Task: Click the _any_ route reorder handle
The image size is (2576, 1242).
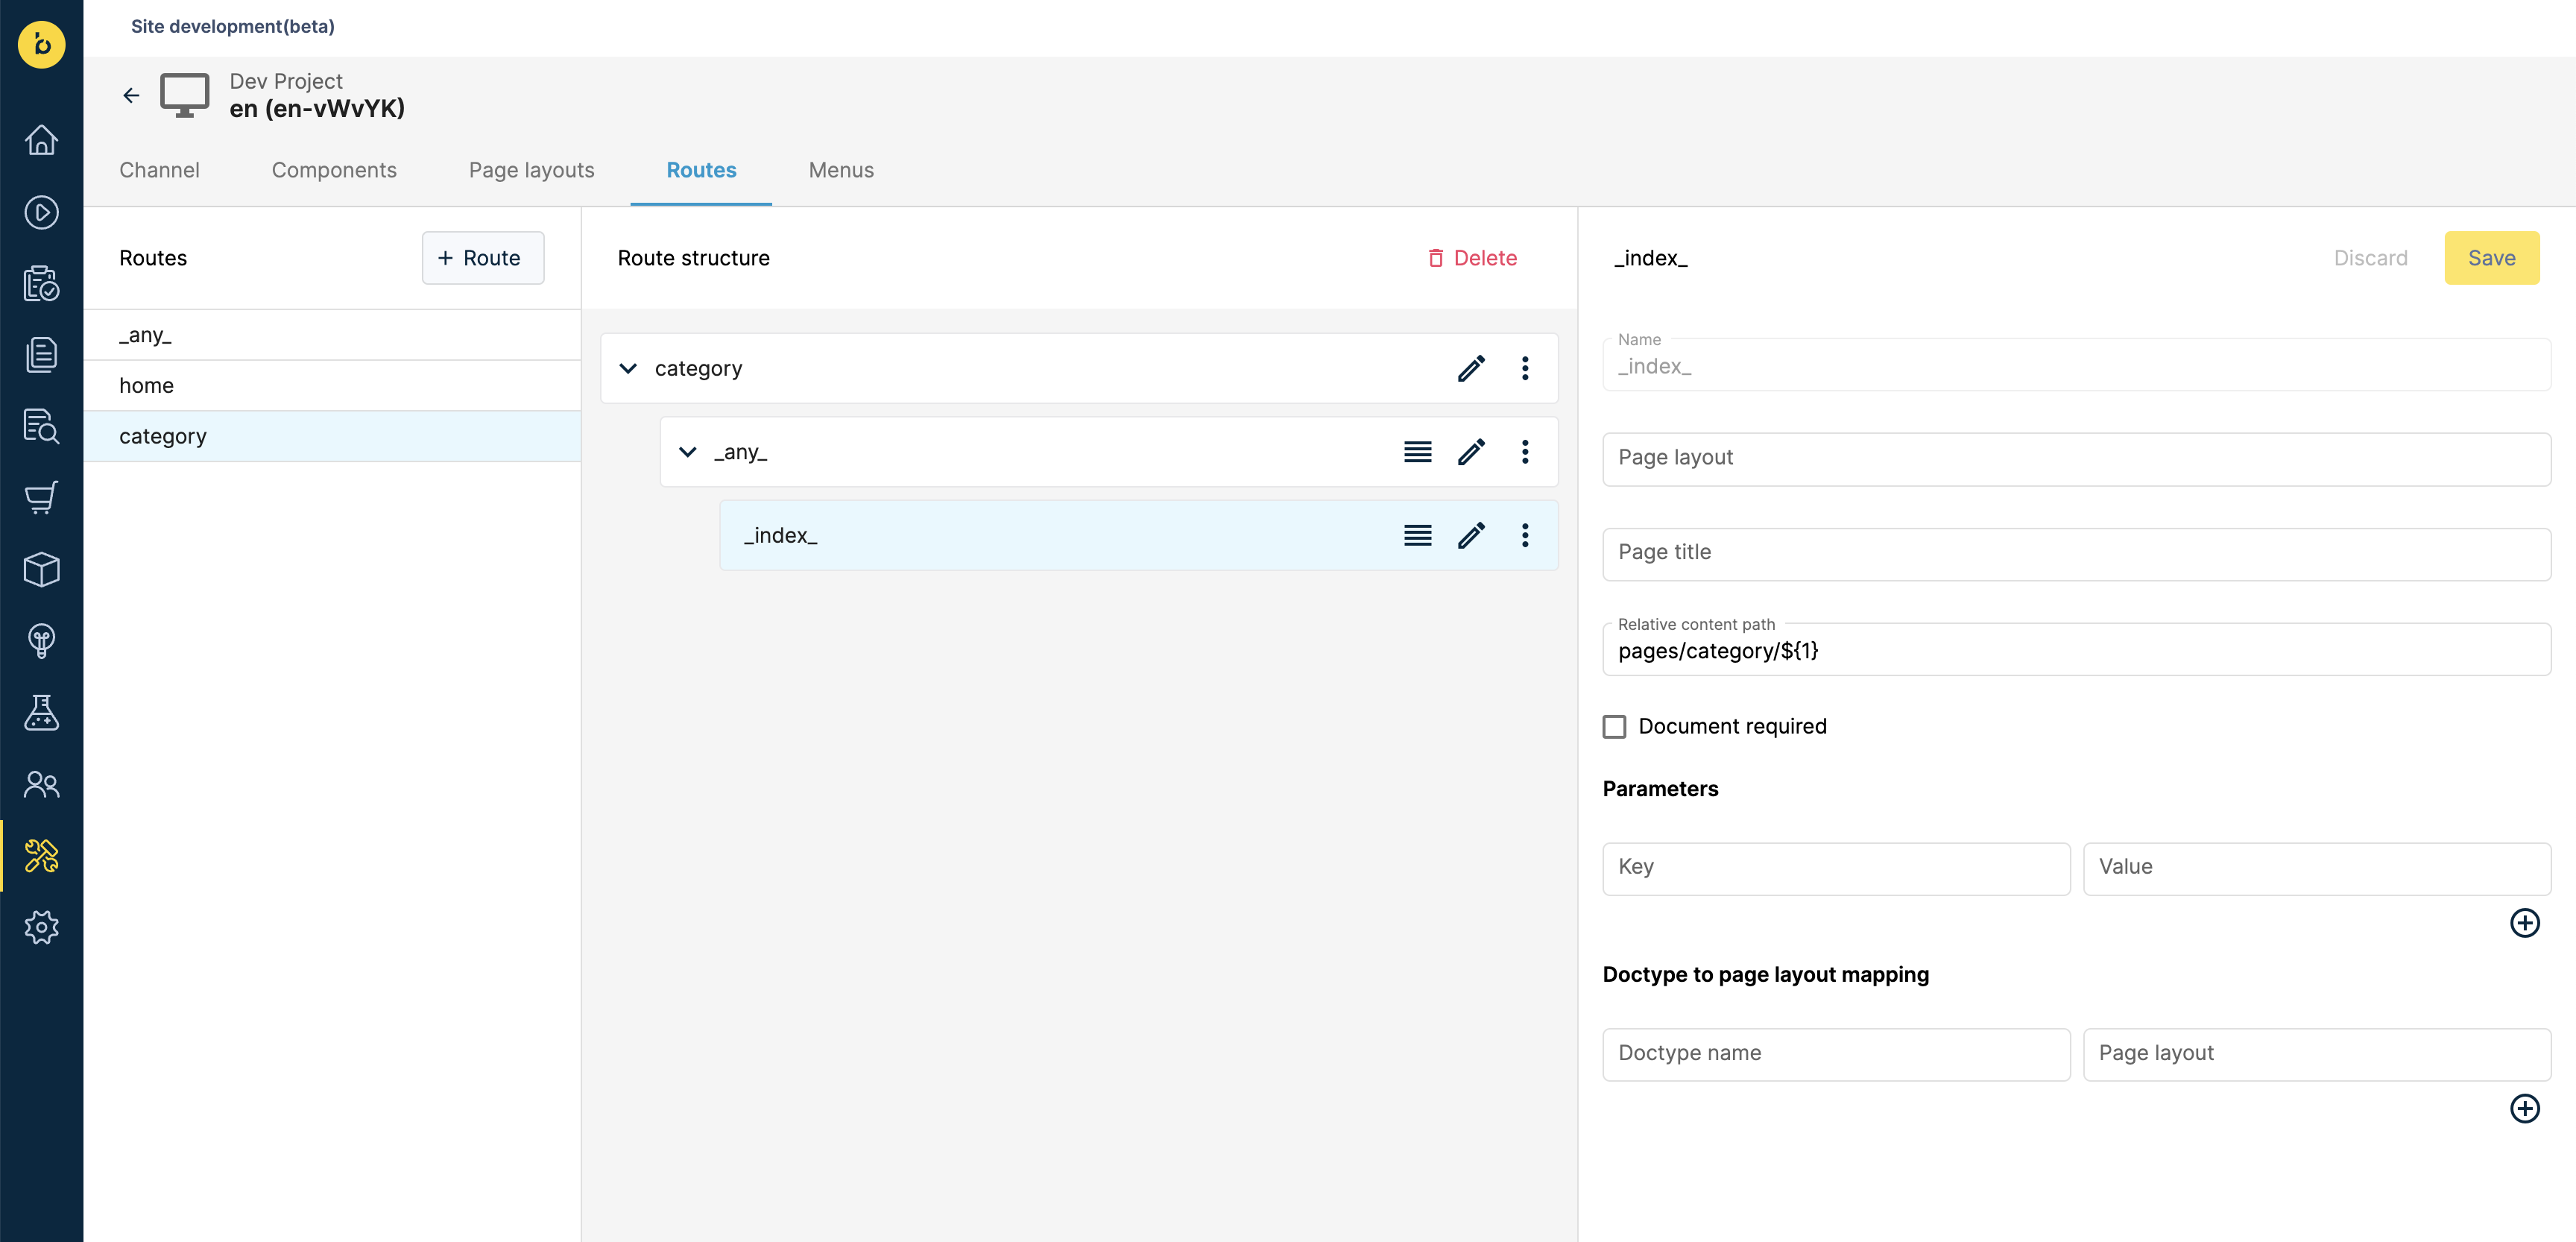Action: [1417, 452]
